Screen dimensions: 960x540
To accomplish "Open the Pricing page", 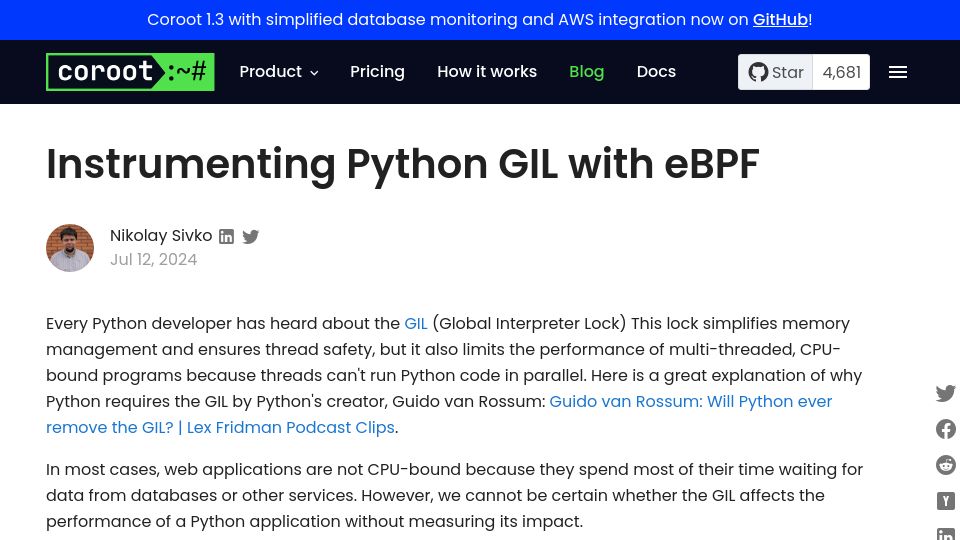I will 377,72.
